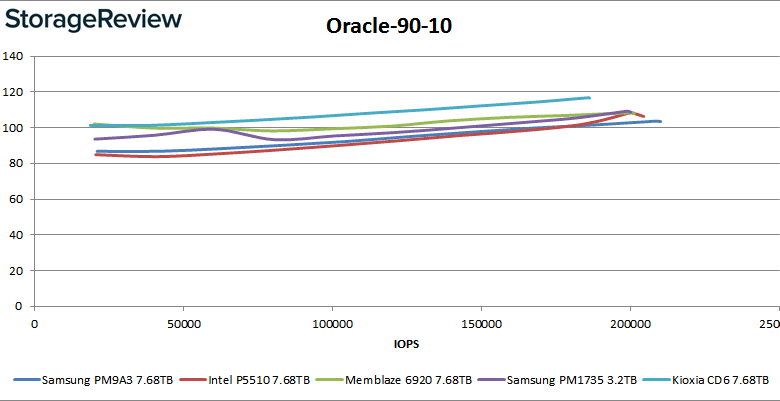Click the end of the Samsung PM9A3 blue line

pyautogui.click(x=660, y=121)
